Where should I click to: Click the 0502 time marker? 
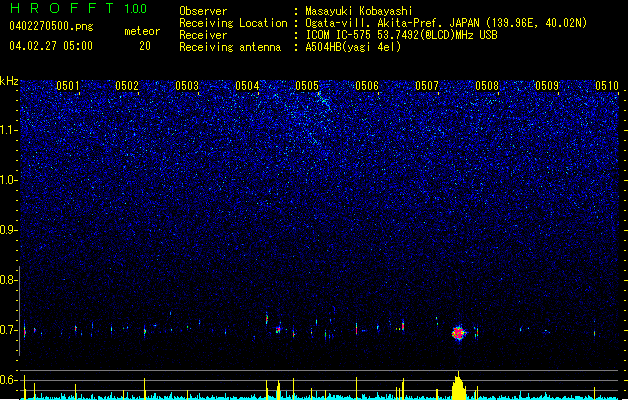point(127,86)
